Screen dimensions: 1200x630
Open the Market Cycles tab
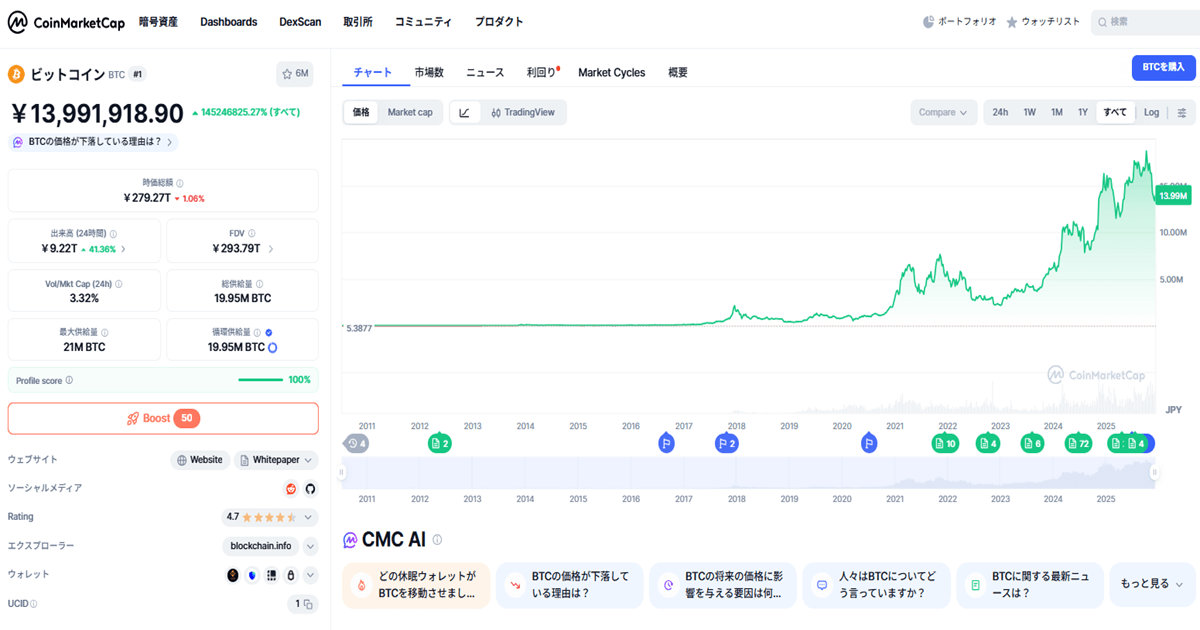611,73
